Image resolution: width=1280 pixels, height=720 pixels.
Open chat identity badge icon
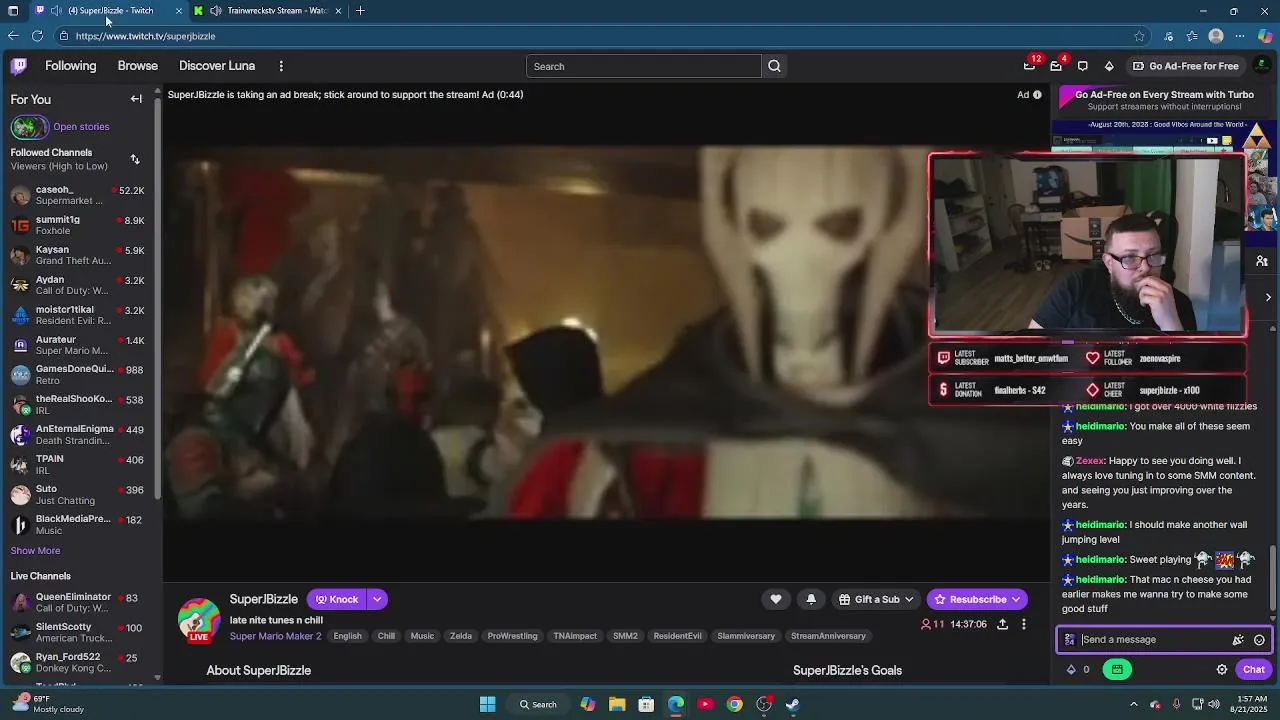tap(1070, 640)
